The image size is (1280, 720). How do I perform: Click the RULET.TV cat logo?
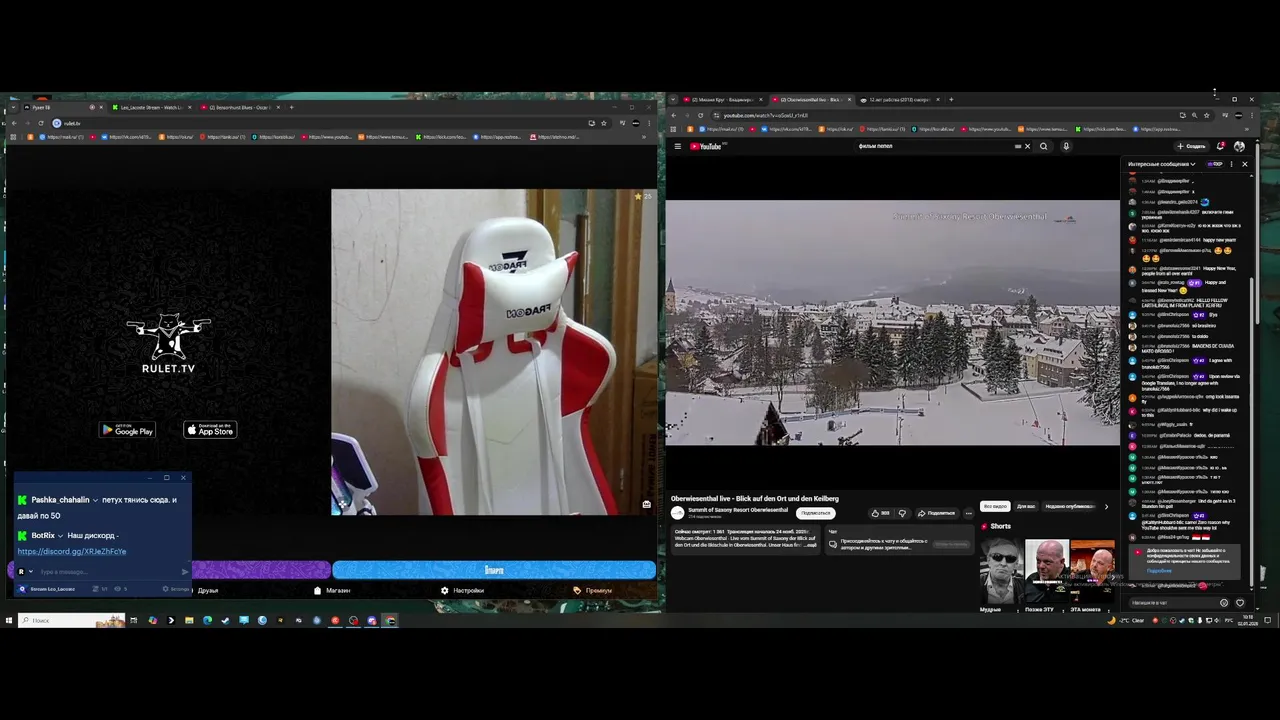(168, 344)
